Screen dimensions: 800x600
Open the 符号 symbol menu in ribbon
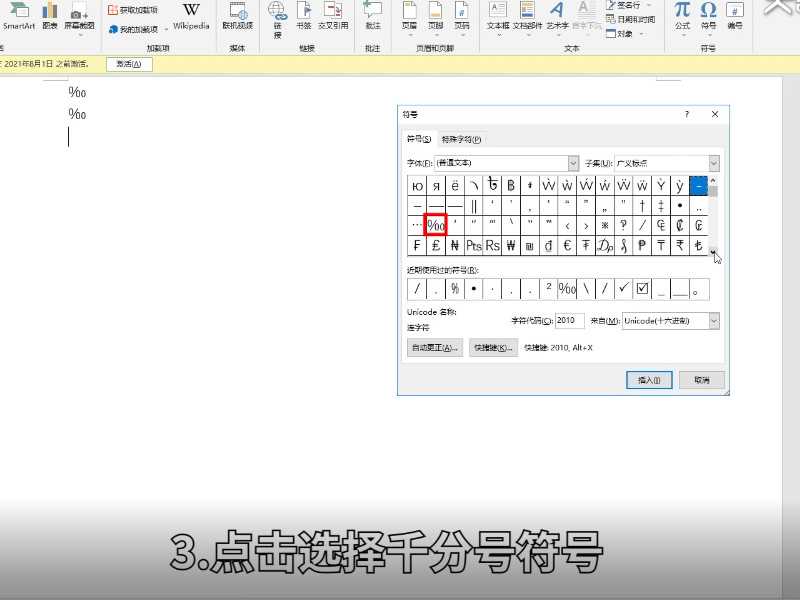pyautogui.click(x=708, y=15)
